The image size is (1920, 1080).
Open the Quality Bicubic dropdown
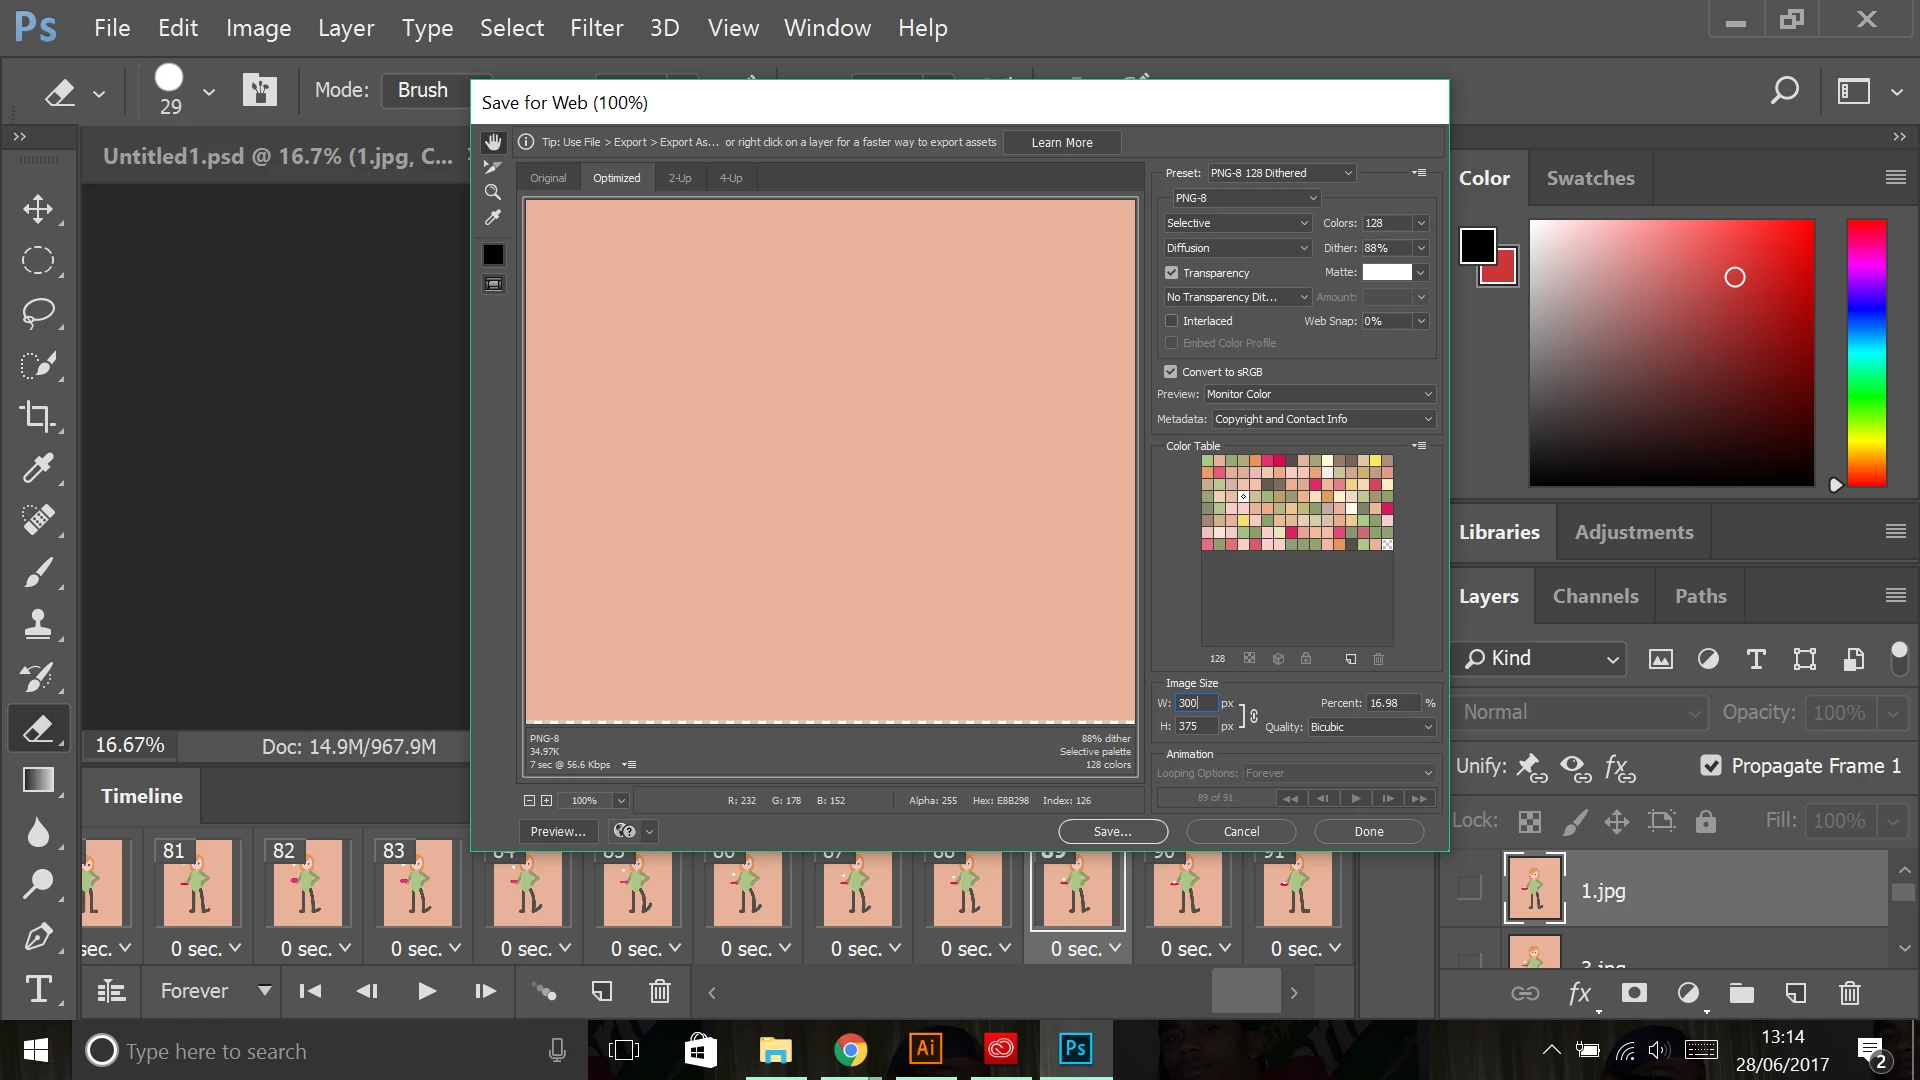tap(1371, 727)
